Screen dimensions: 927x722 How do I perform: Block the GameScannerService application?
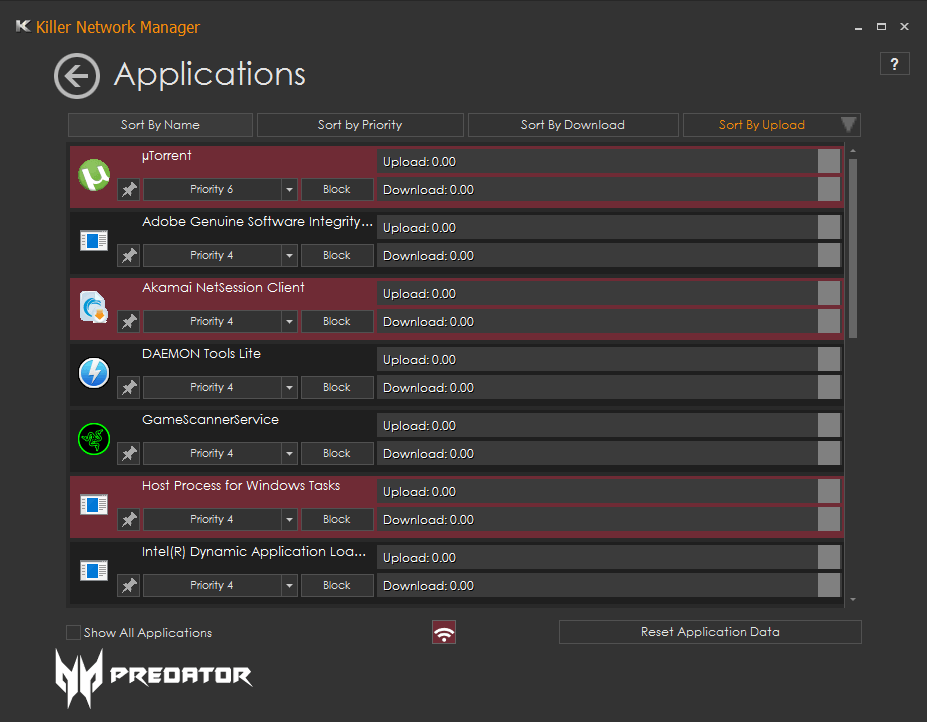(x=337, y=454)
